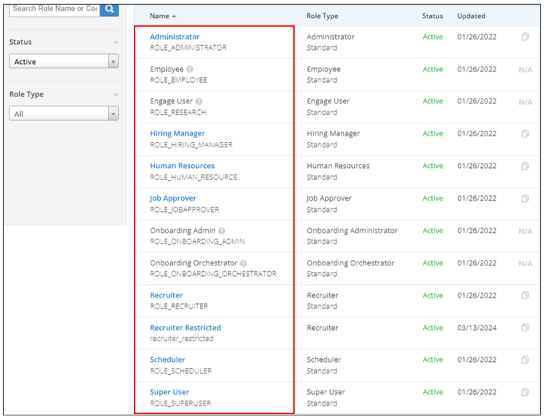
Task: Click the ROLE_HIRING_MANAGER code text
Action: pos(191,145)
